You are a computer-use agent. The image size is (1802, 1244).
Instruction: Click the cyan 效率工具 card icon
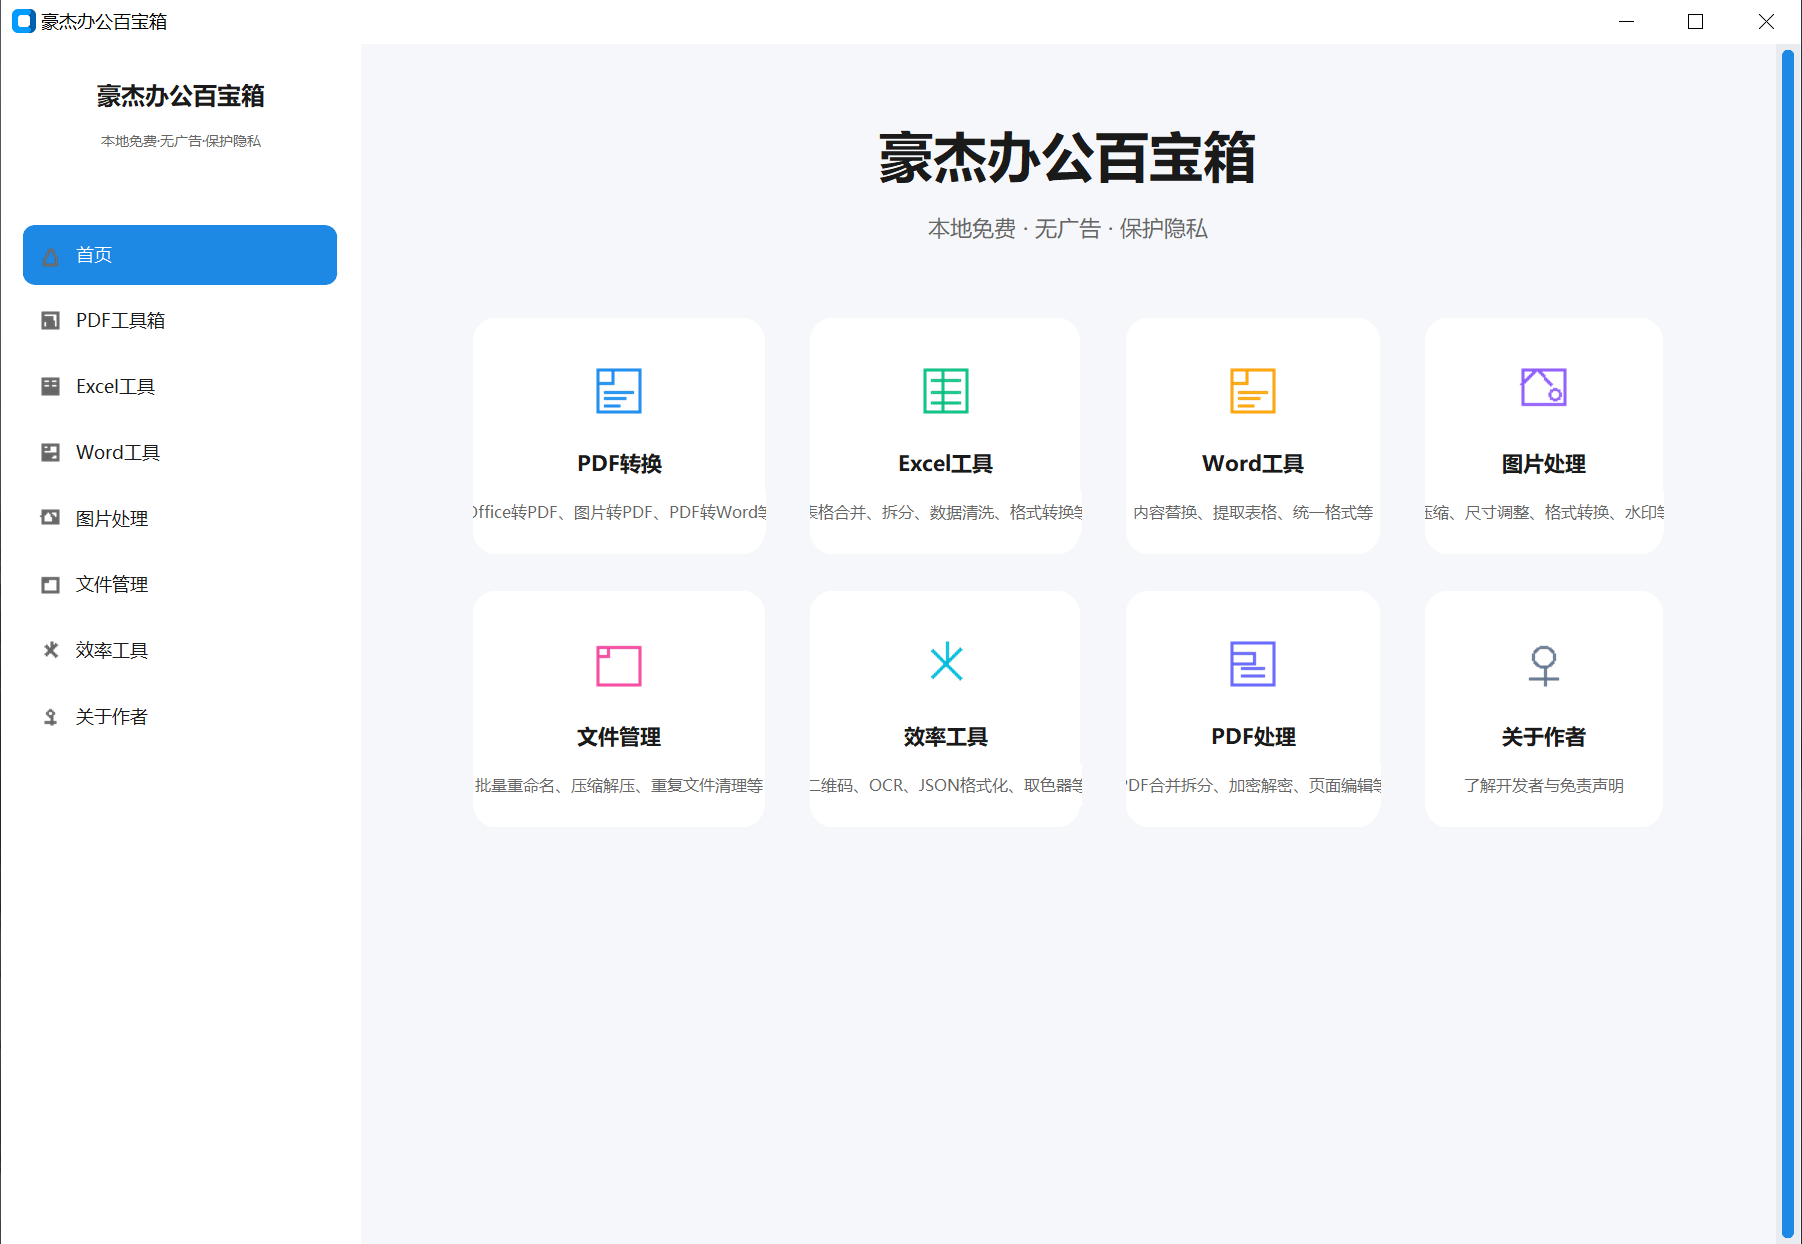coord(946,662)
